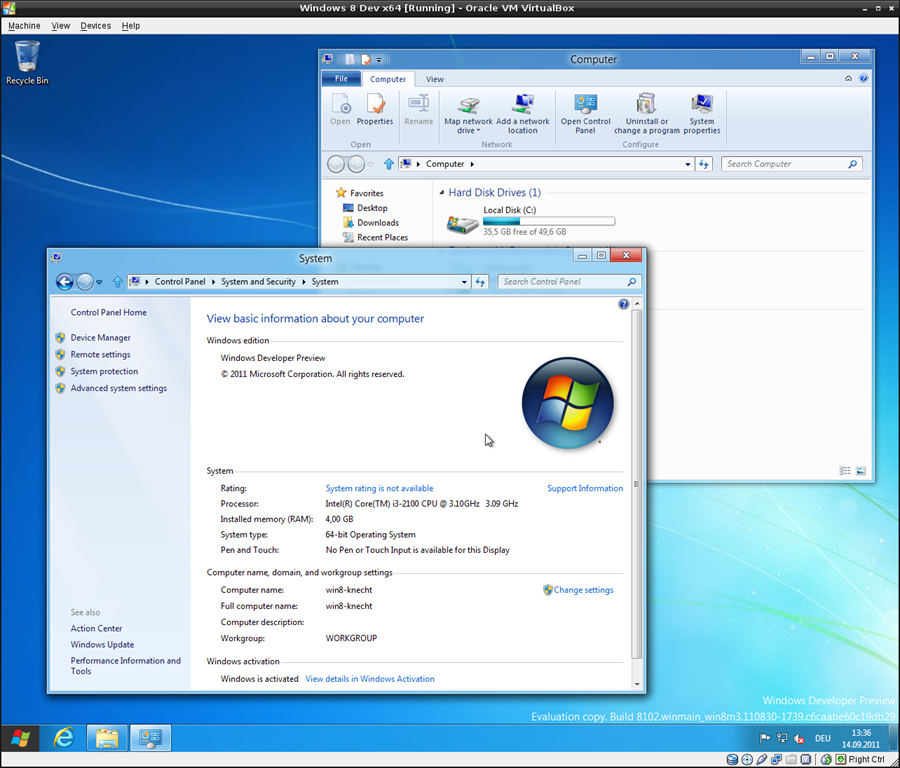Click the Search Computer field
Screen dimensions: 900x768
tap(792, 164)
